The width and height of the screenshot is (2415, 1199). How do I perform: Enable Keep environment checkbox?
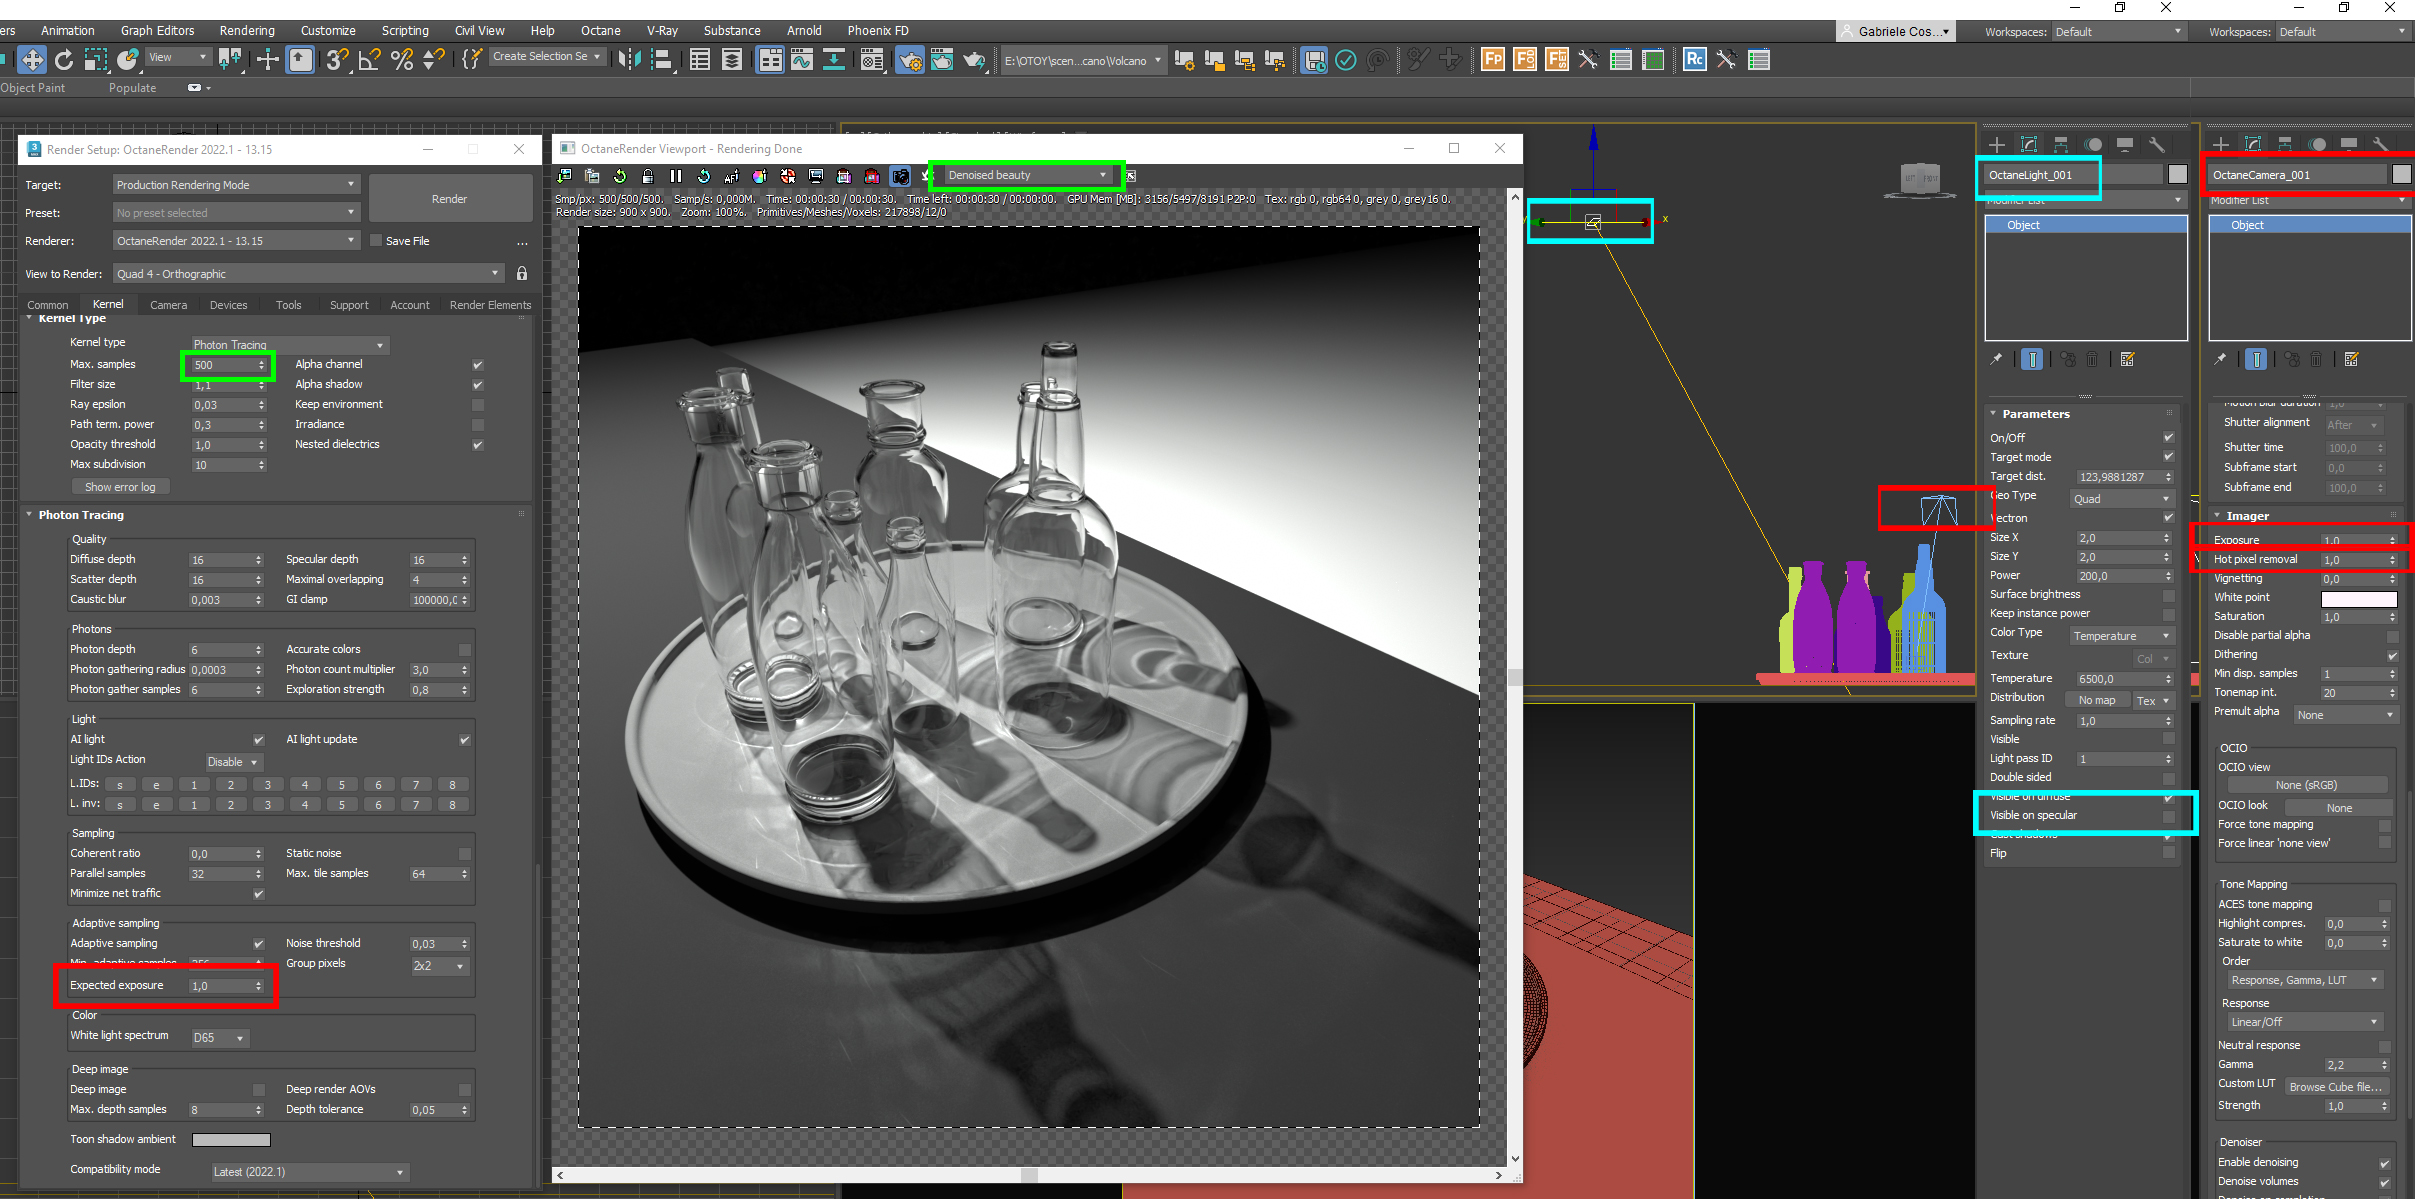tap(478, 405)
